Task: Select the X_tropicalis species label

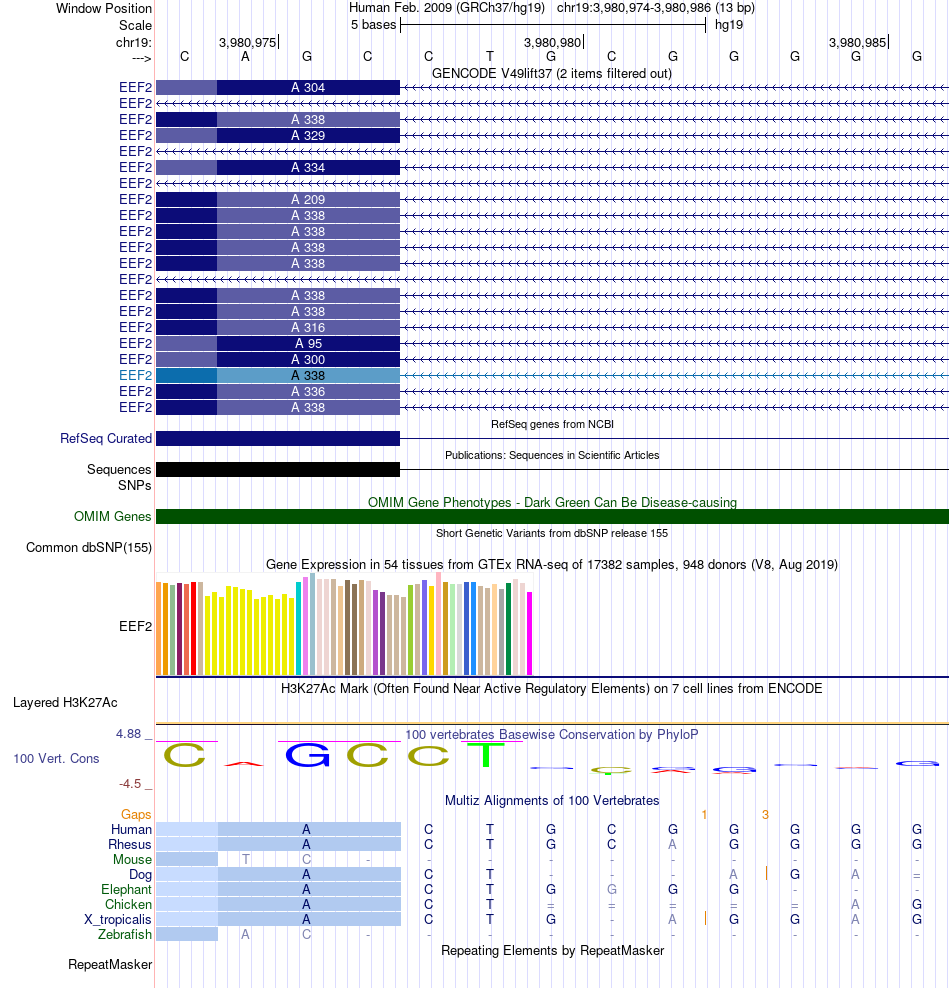Action: [118, 920]
